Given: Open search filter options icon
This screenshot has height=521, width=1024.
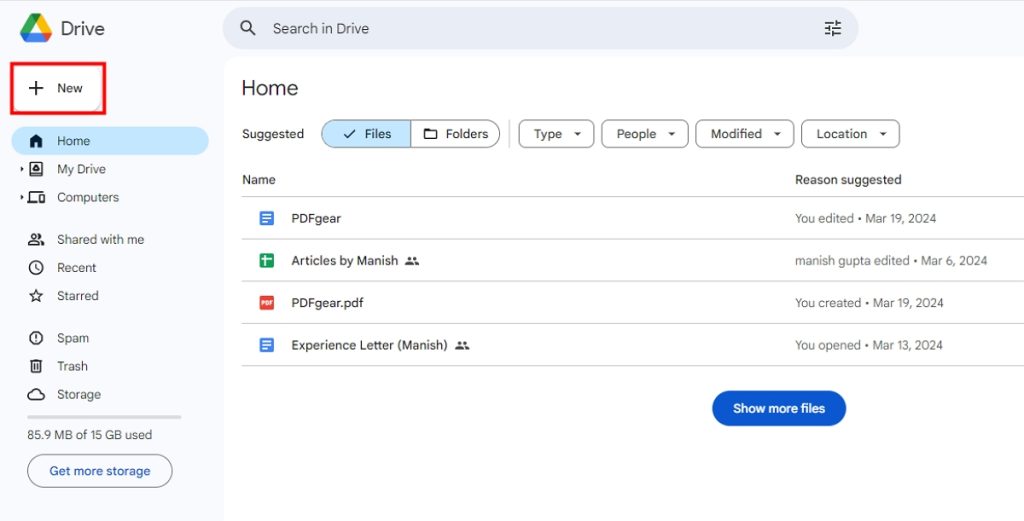Looking at the screenshot, I should tap(832, 28).
